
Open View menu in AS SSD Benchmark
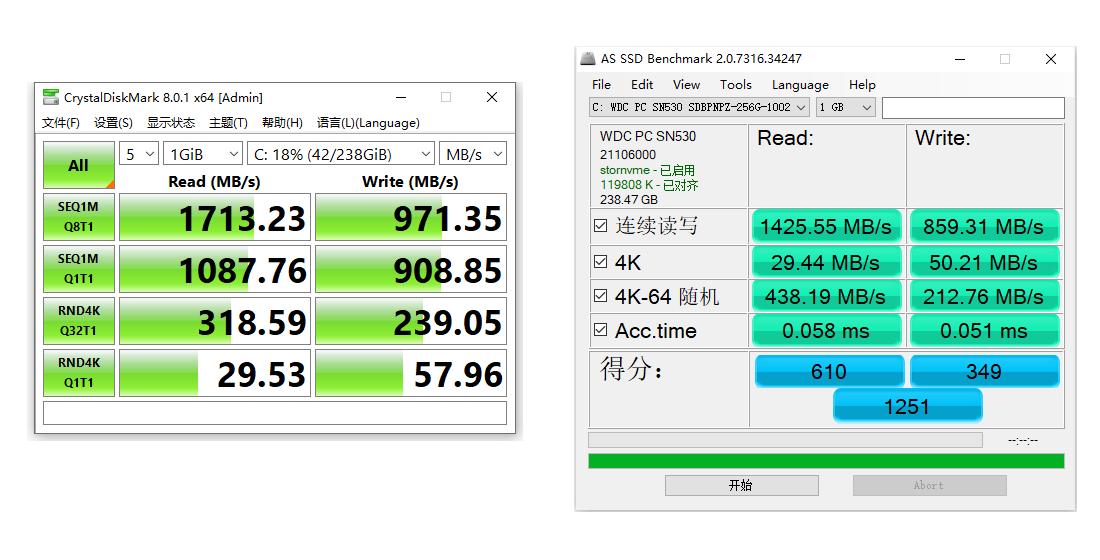[x=686, y=84]
